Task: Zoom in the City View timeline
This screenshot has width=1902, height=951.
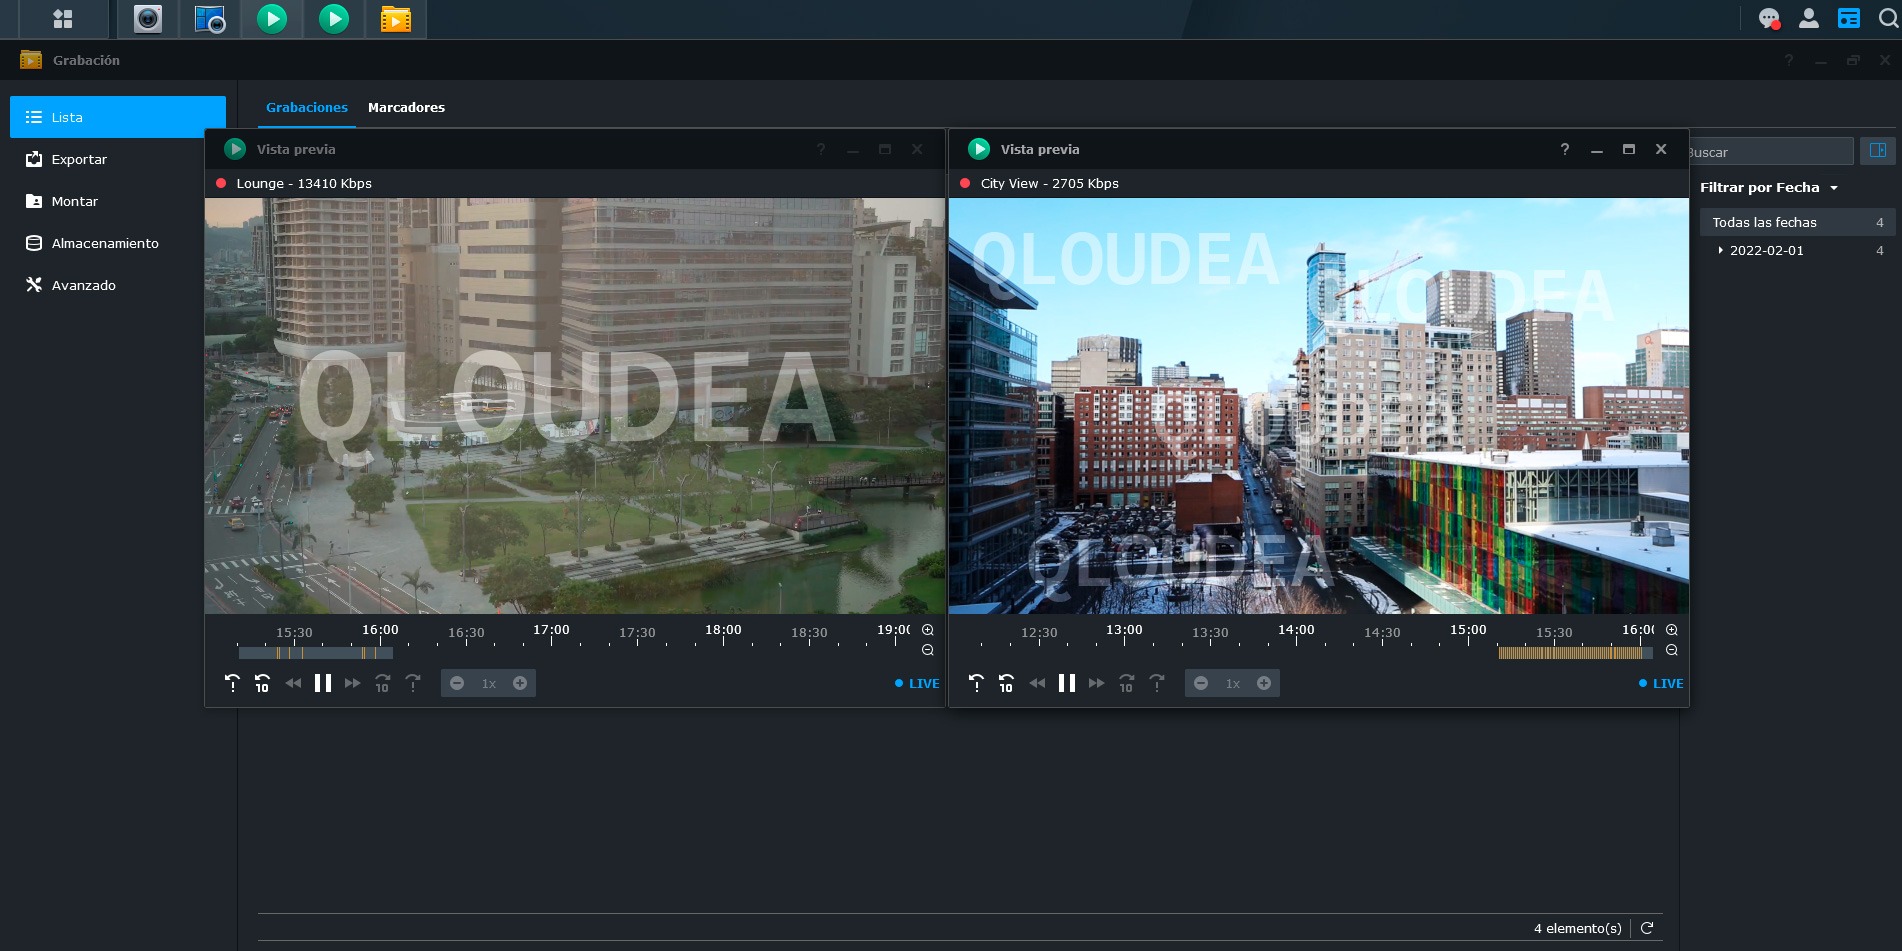Action: [1672, 630]
